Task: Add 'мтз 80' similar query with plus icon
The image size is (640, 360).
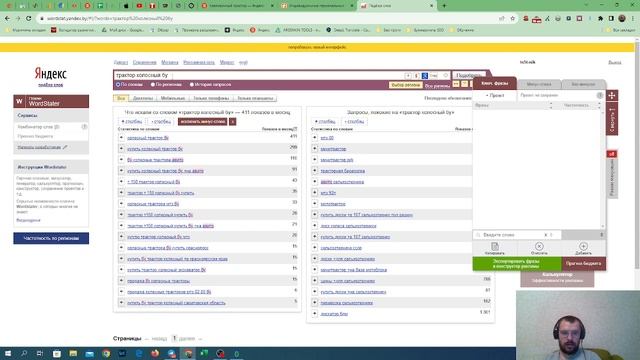Action: pyautogui.click(x=315, y=138)
